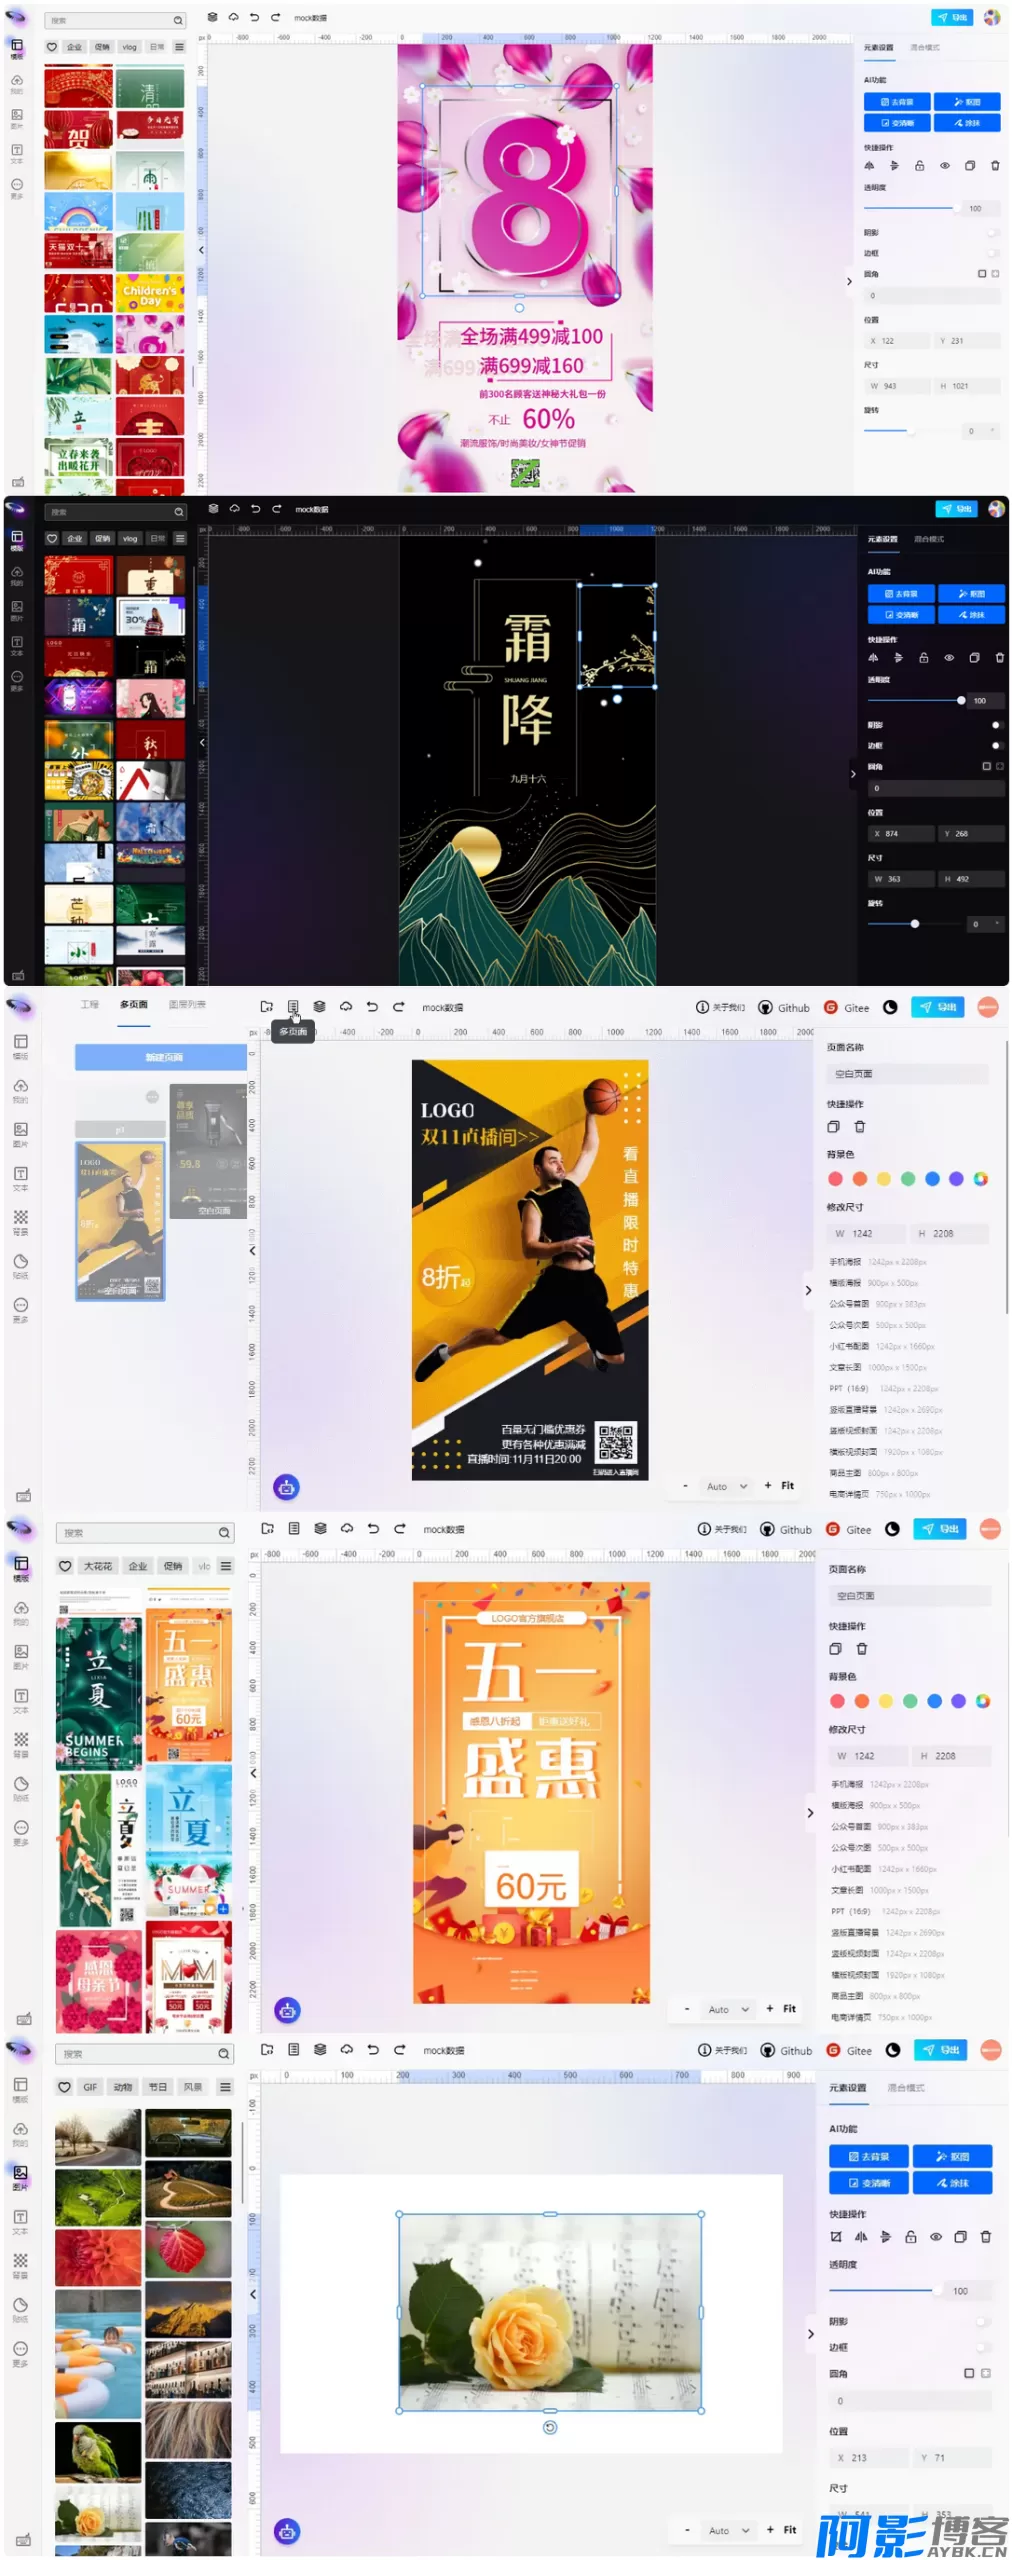Screen dimensions: 1012x2560
Task: Click the opacity slider handle in the dark-themed editor
Action: pos(961,700)
